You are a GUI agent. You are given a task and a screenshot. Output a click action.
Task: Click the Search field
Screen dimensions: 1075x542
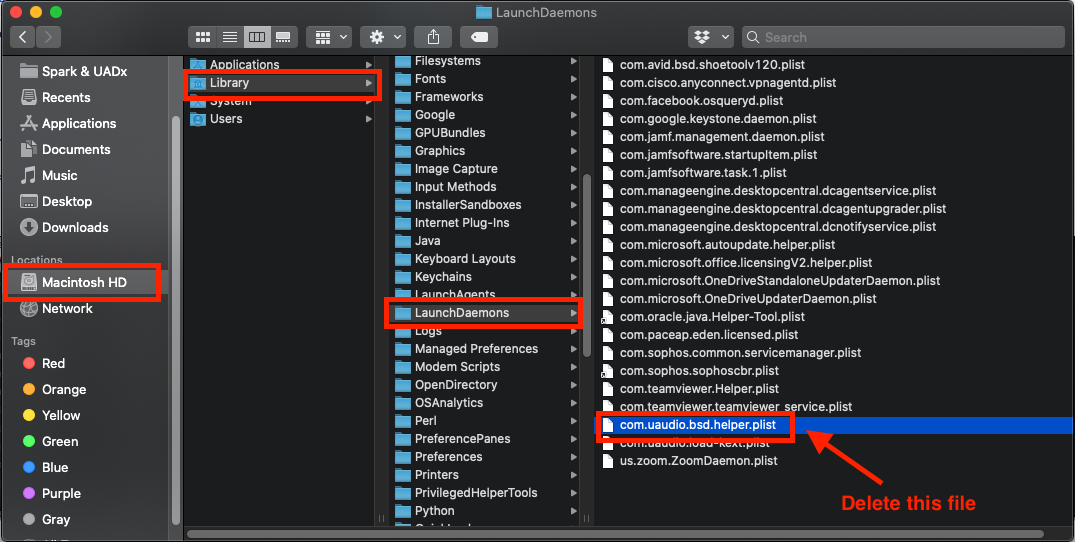pos(910,37)
